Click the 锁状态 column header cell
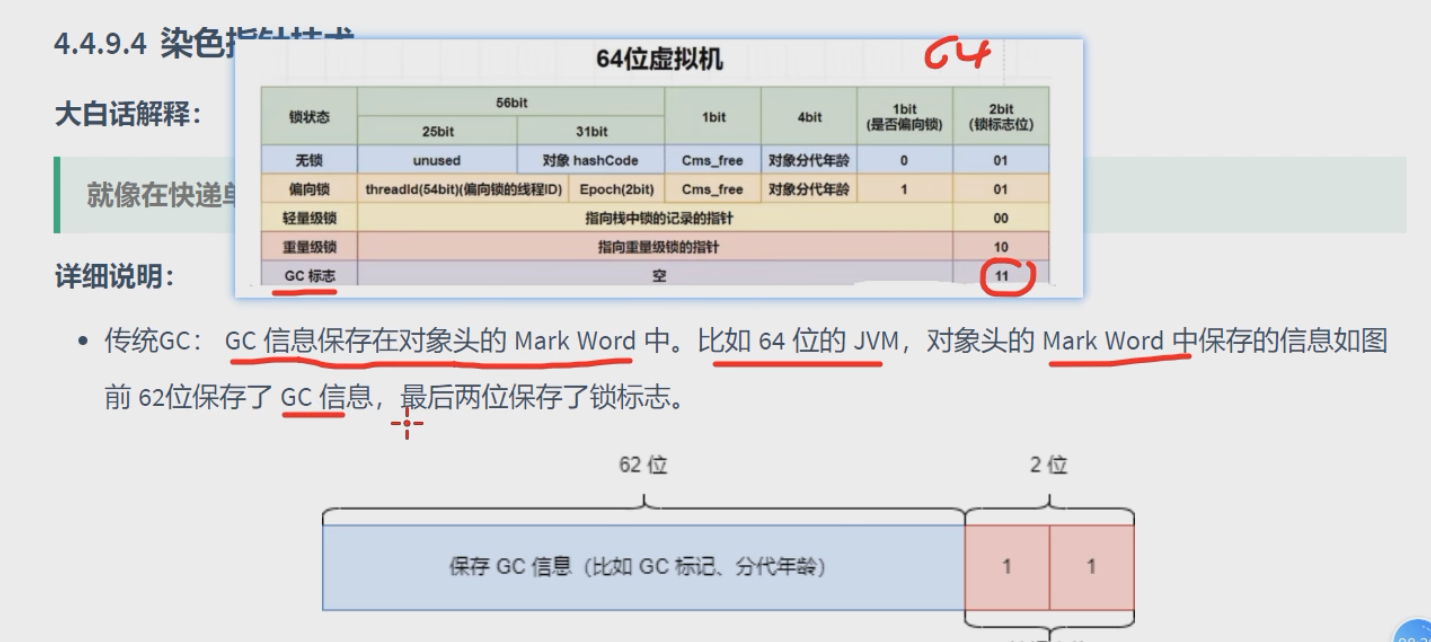Image resolution: width=1431 pixels, height=642 pixels. tap(309, 117)
